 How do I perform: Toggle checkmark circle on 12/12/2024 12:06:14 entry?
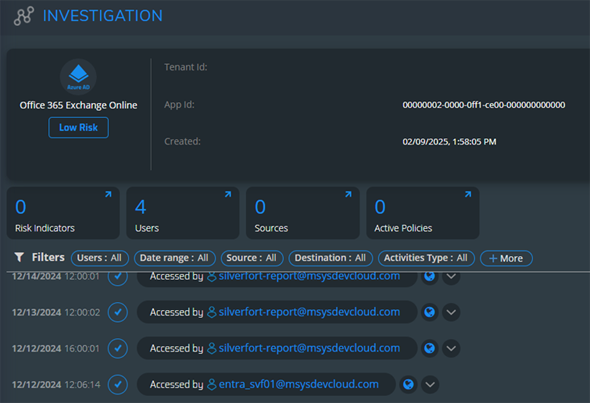(118, 385)
